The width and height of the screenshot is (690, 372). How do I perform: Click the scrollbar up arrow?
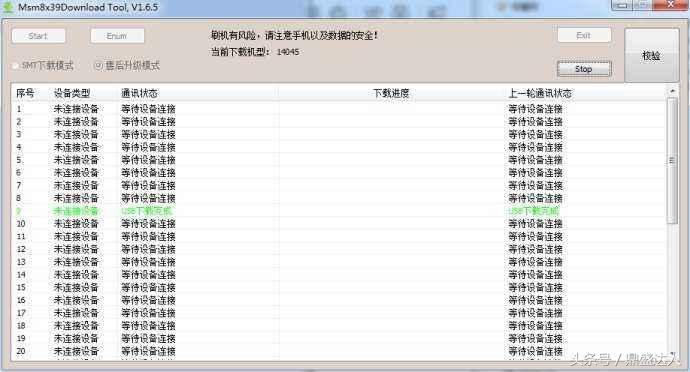point(672,91)
